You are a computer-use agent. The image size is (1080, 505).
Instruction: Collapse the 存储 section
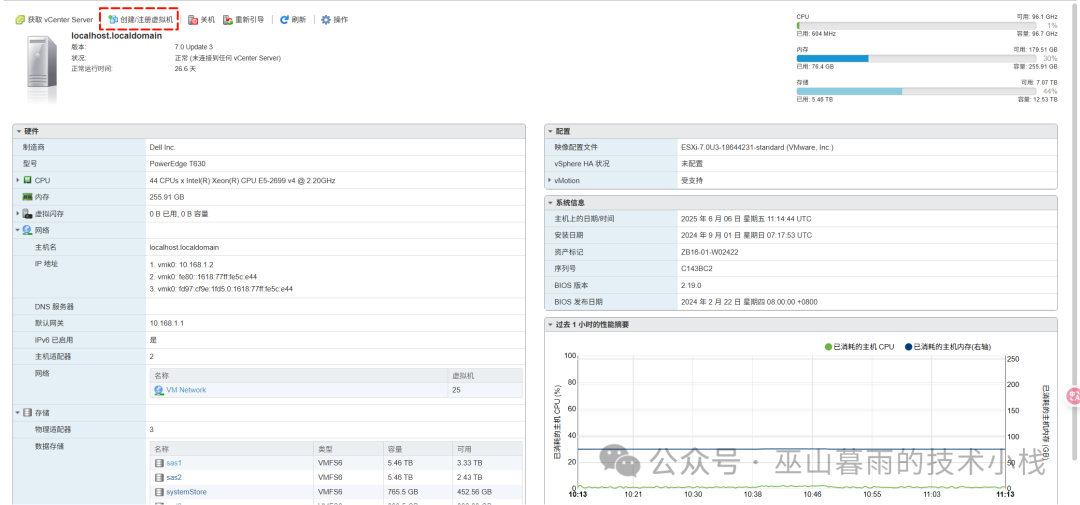point(18,413)
